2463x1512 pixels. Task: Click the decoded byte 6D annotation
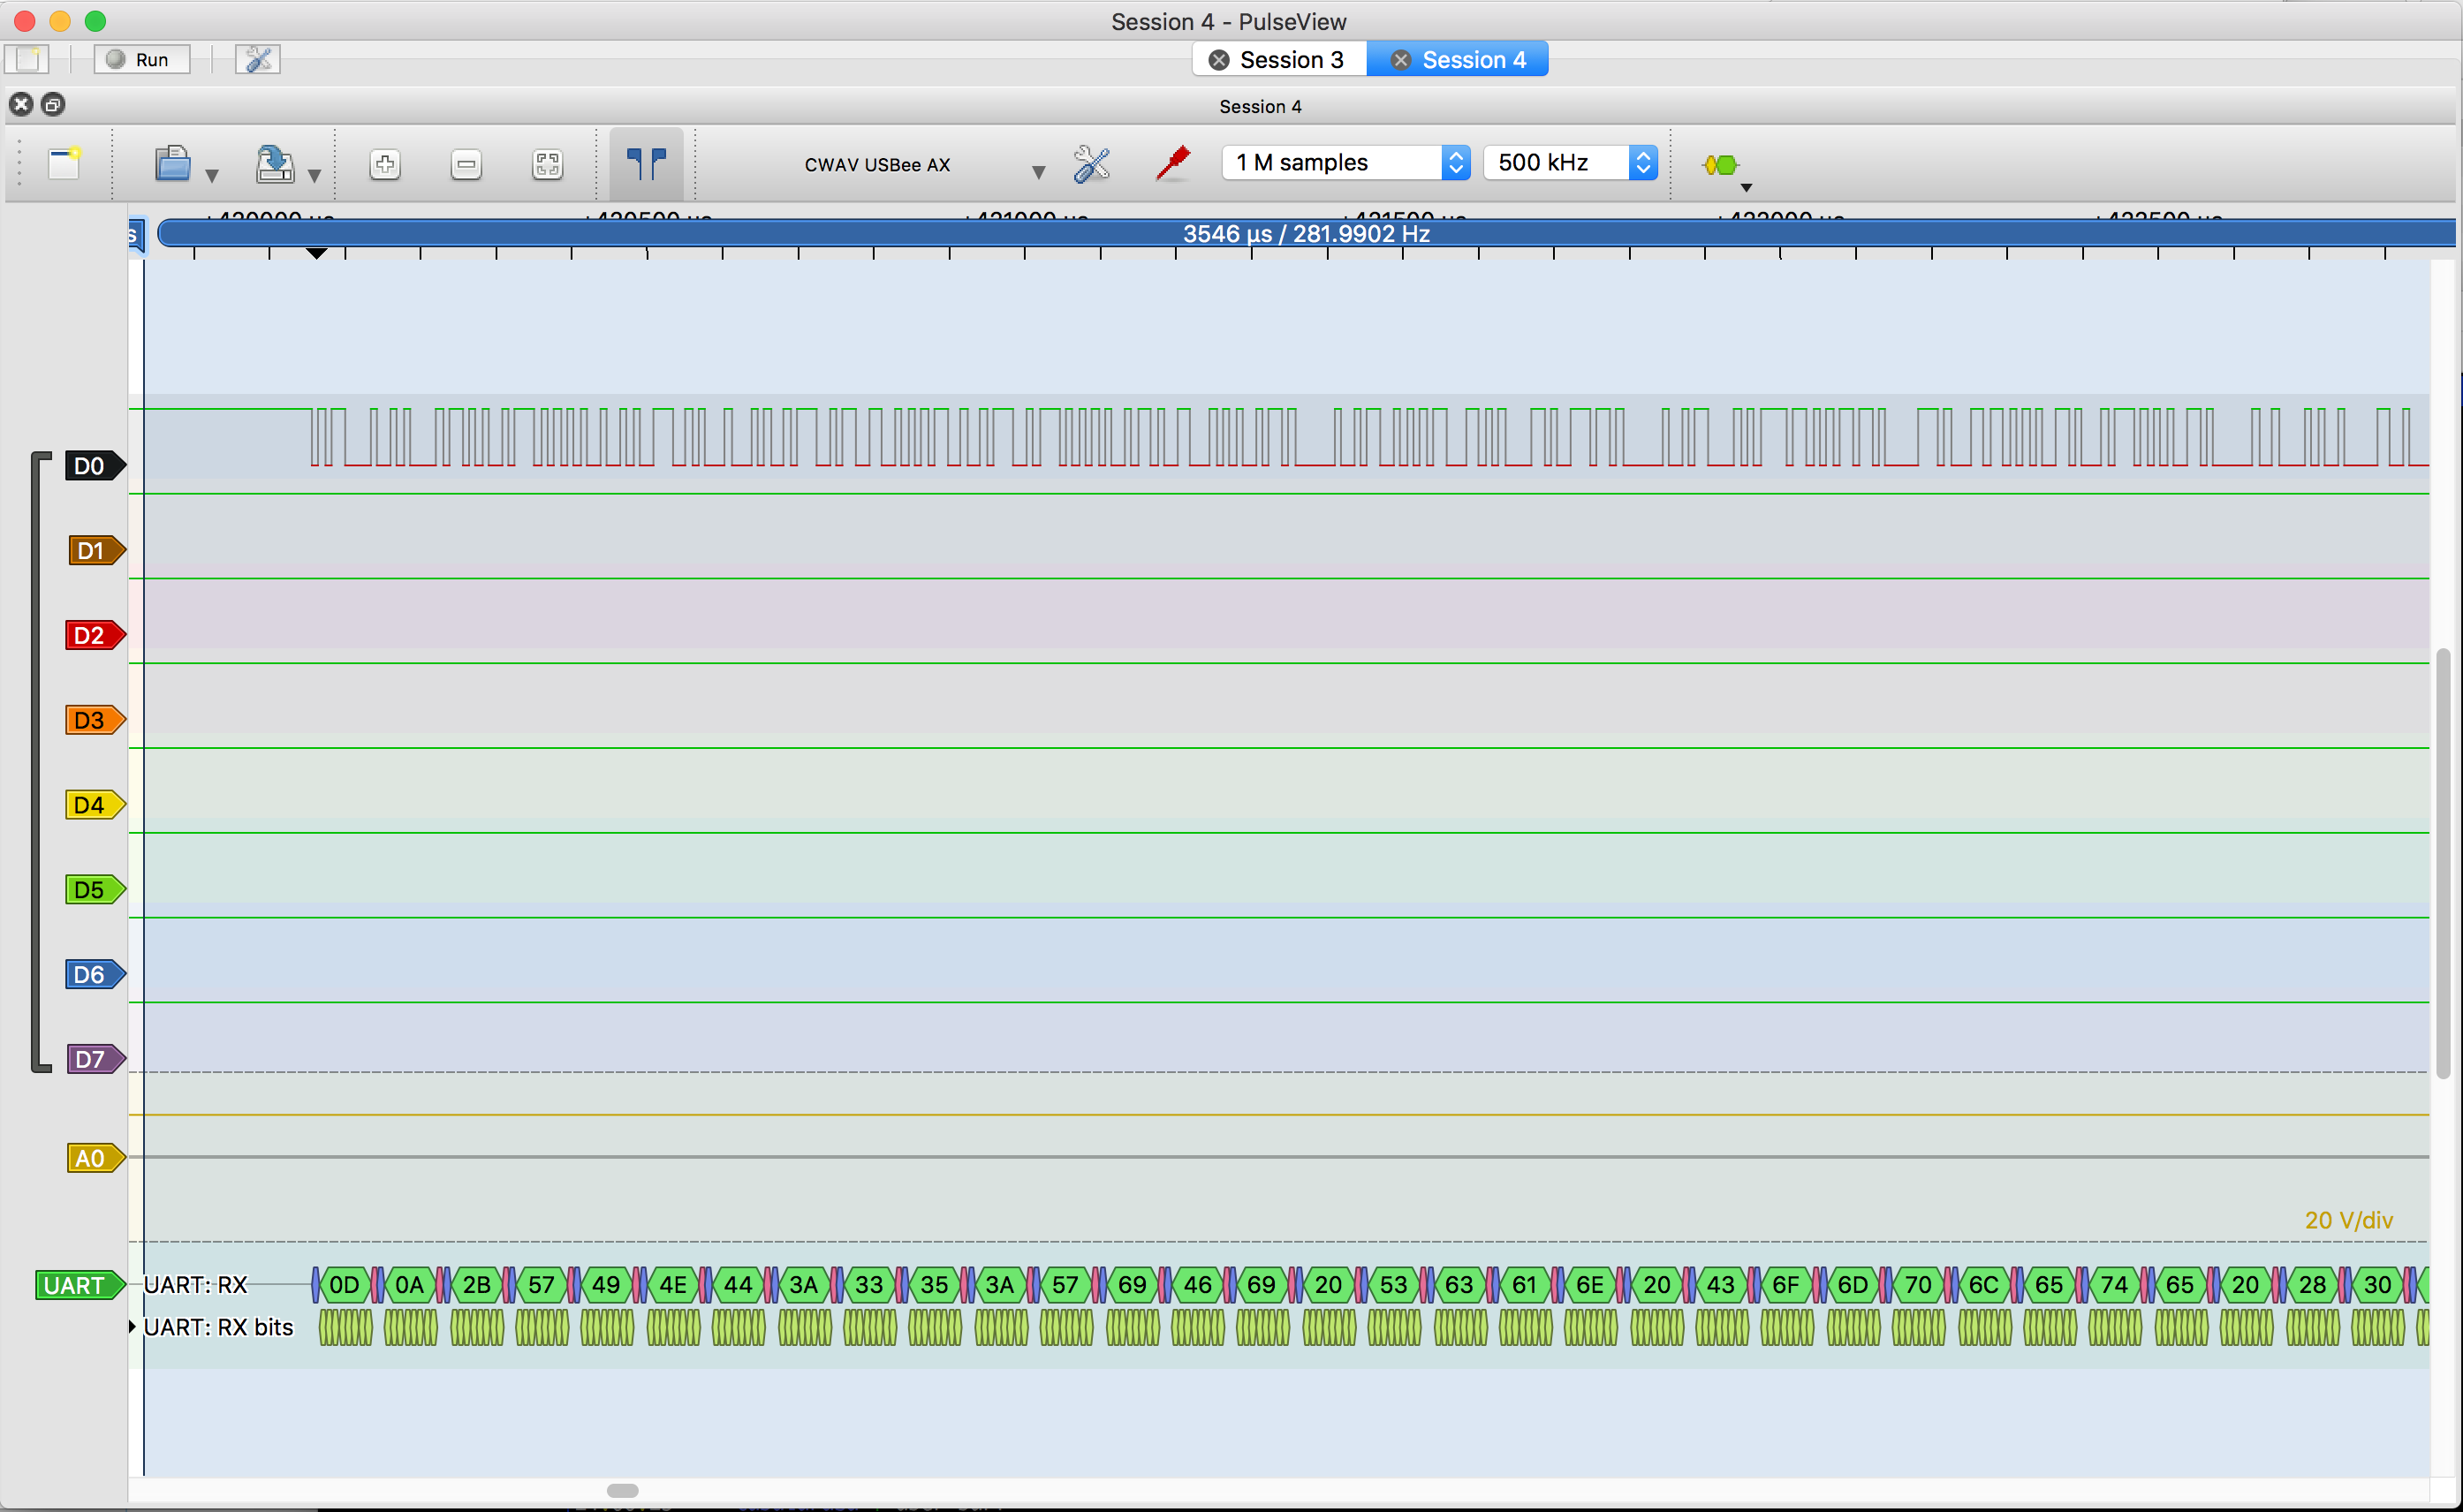coord(1853,1285)
